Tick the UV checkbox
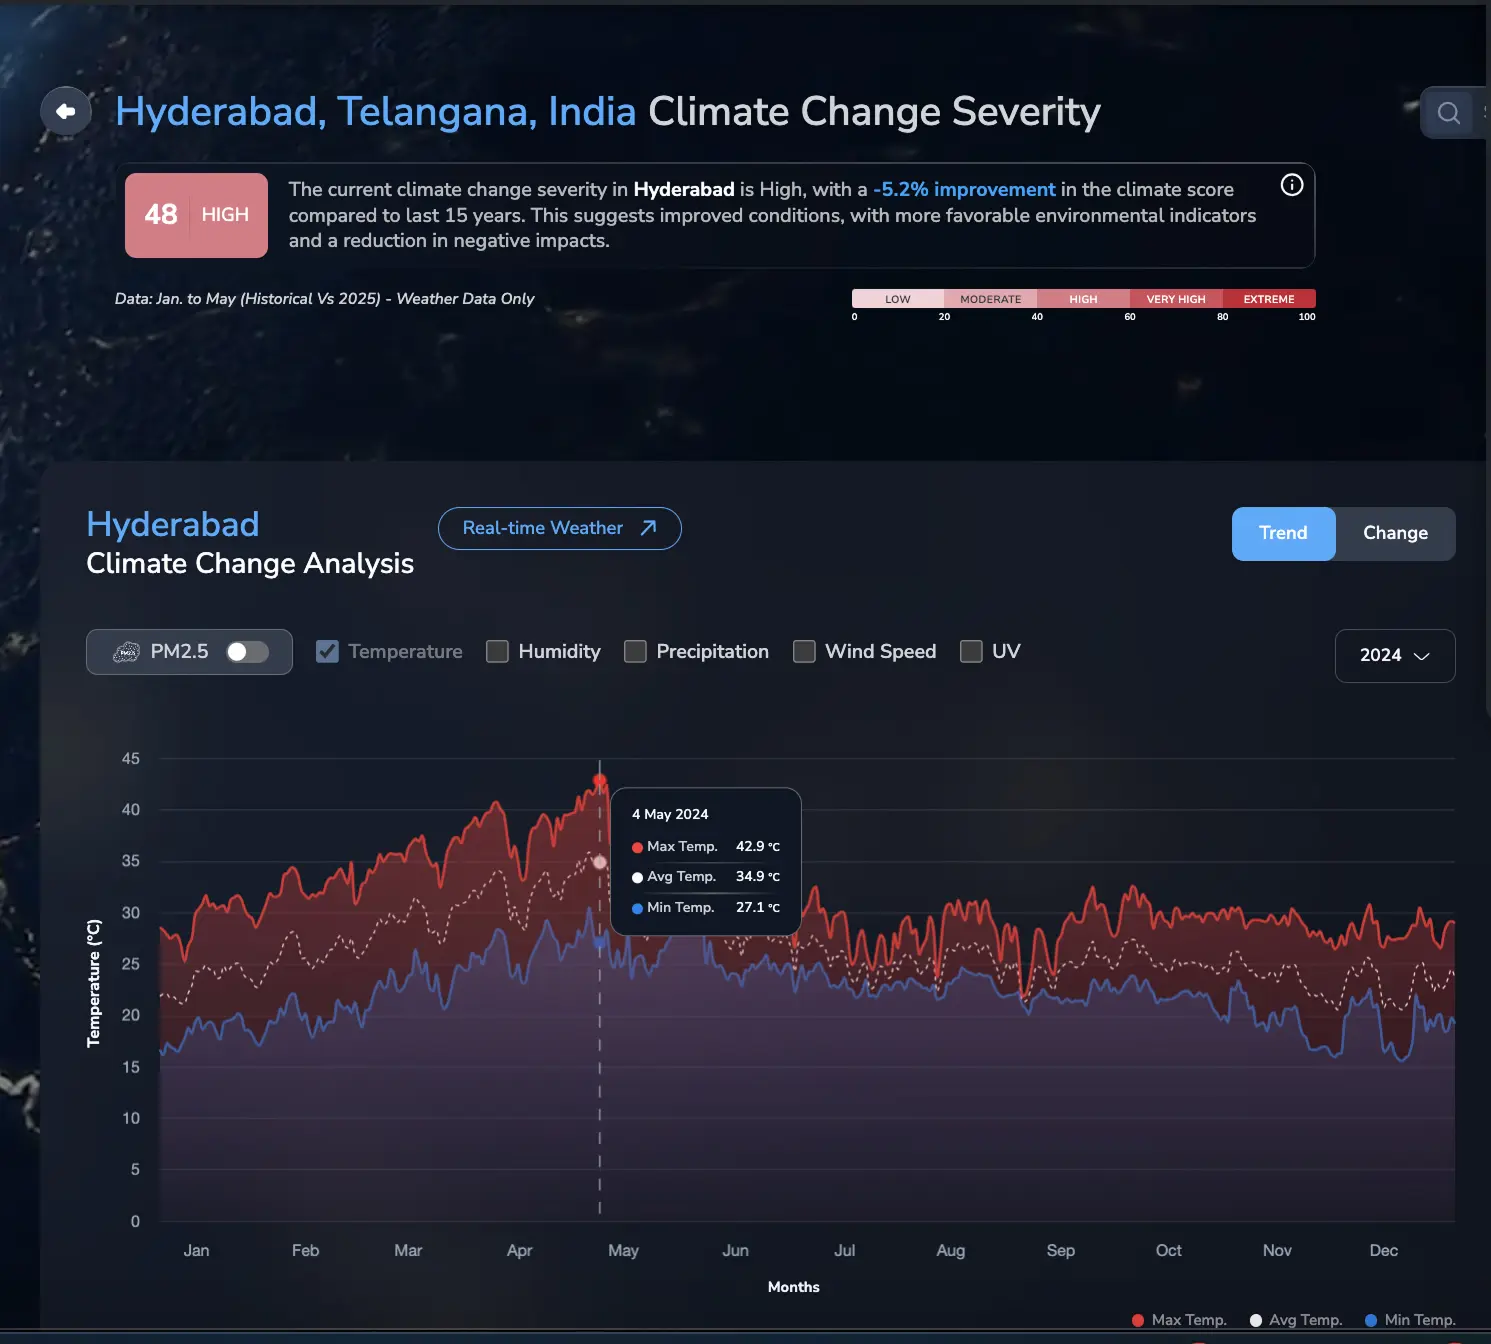The image size is (1491, 1344). [971, 652]
